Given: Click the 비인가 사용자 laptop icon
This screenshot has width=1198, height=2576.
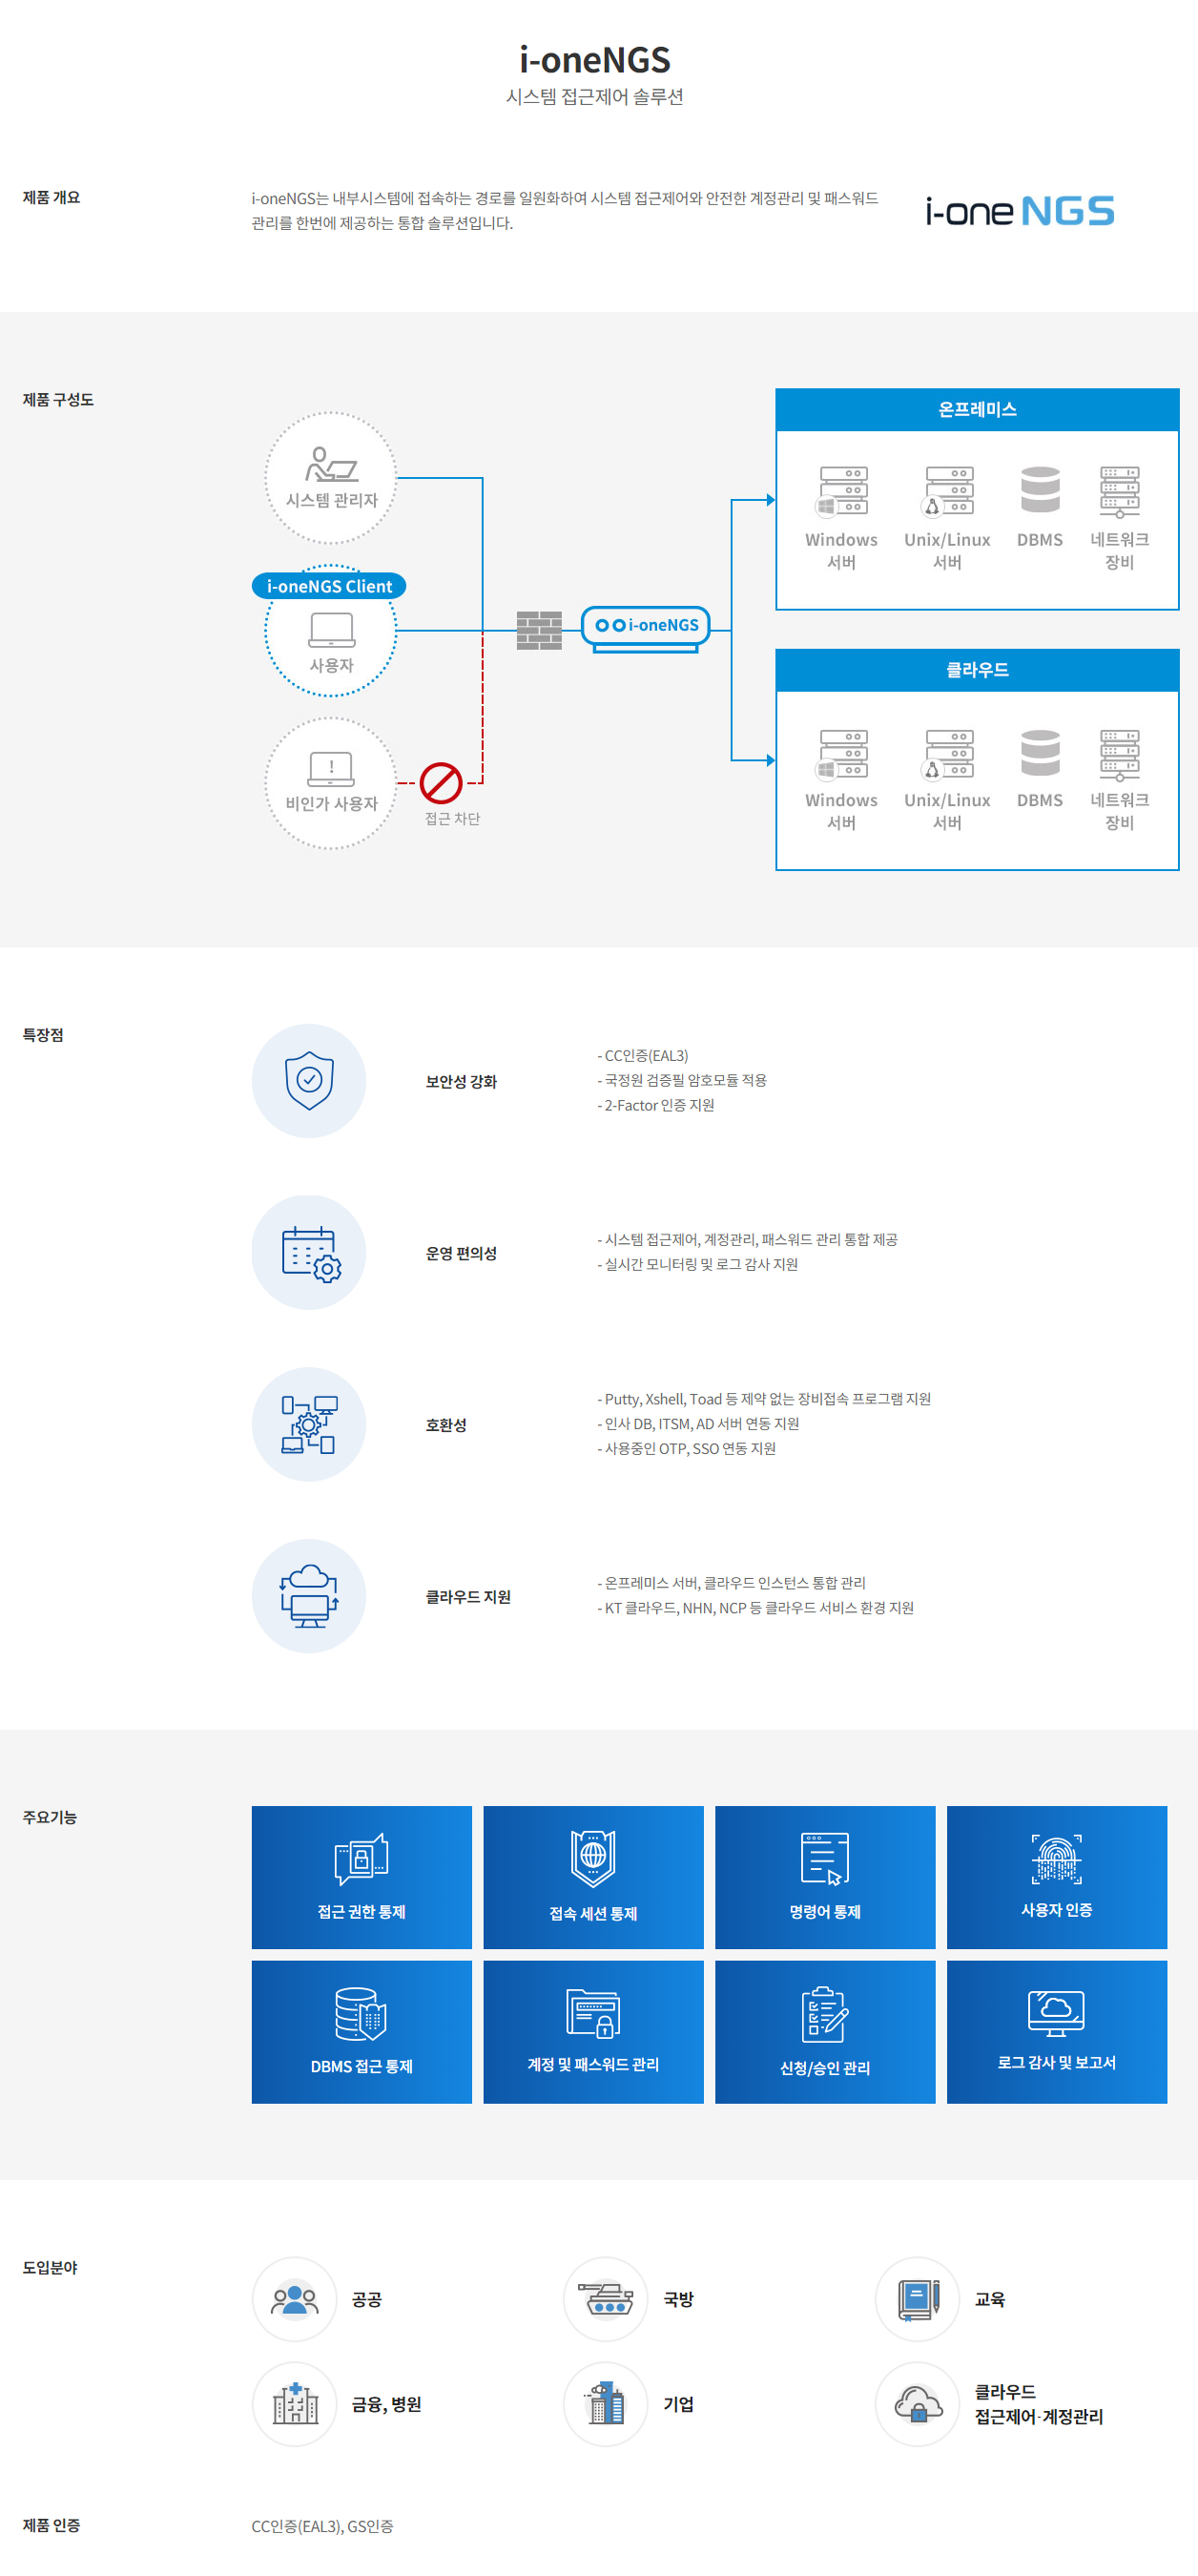Looking at the screenshot, I should [331, 768].
